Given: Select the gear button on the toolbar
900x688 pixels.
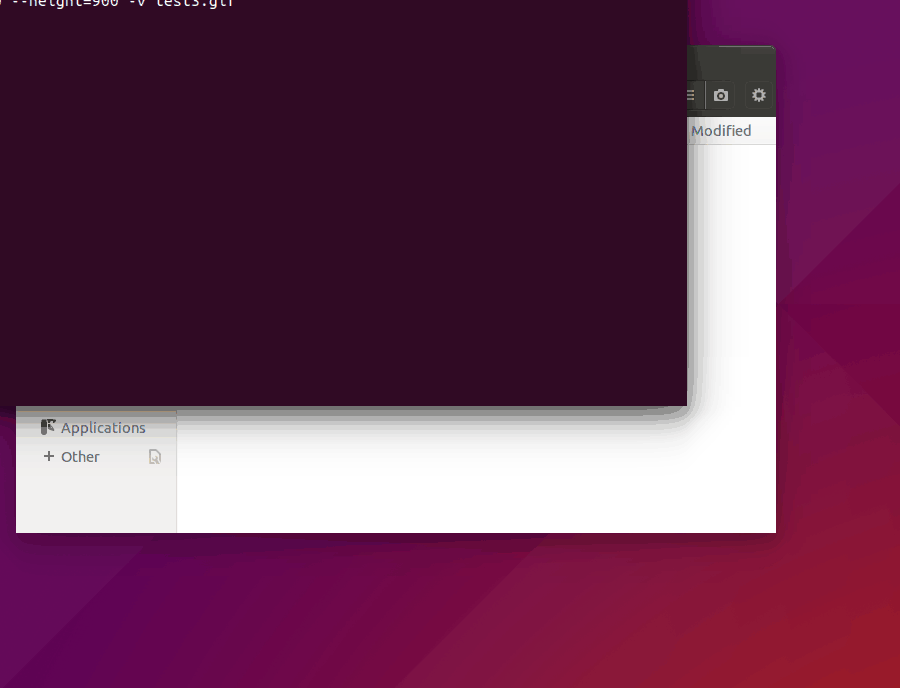Looking at the screenshot, I should (x=759, y=95).
